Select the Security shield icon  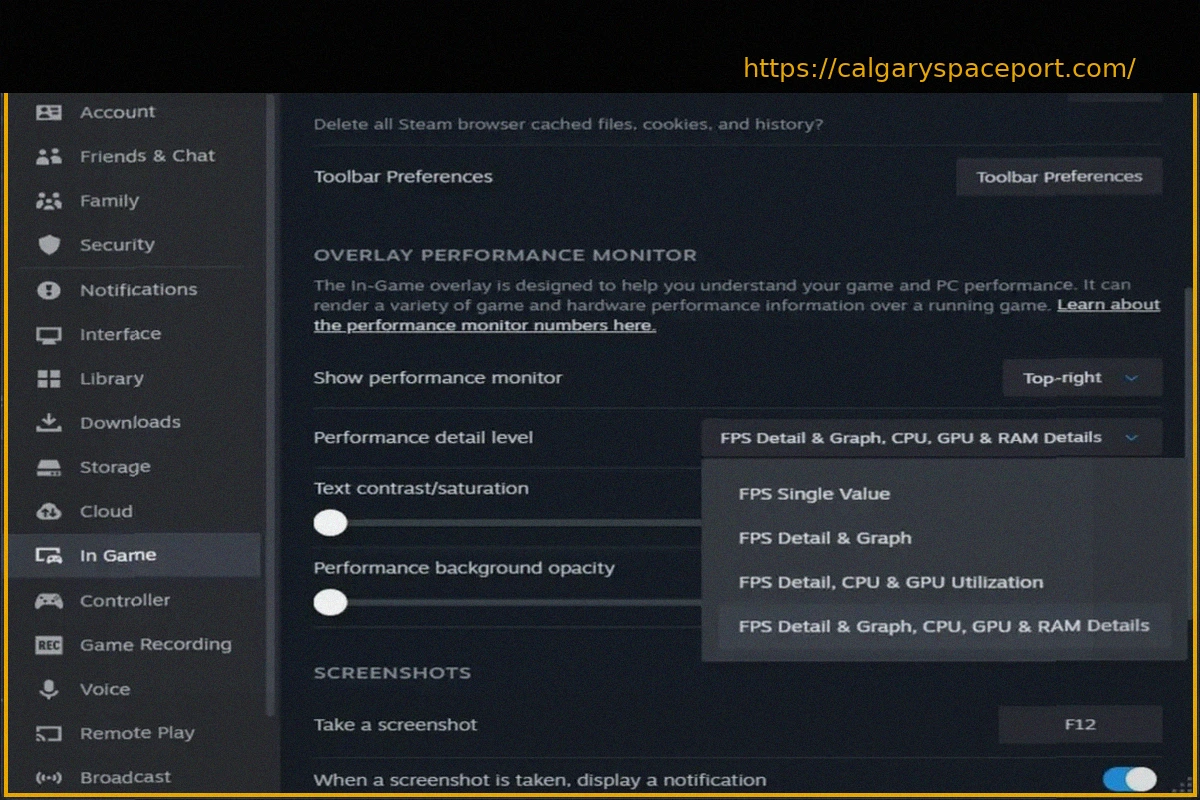(x=48, y=245)
